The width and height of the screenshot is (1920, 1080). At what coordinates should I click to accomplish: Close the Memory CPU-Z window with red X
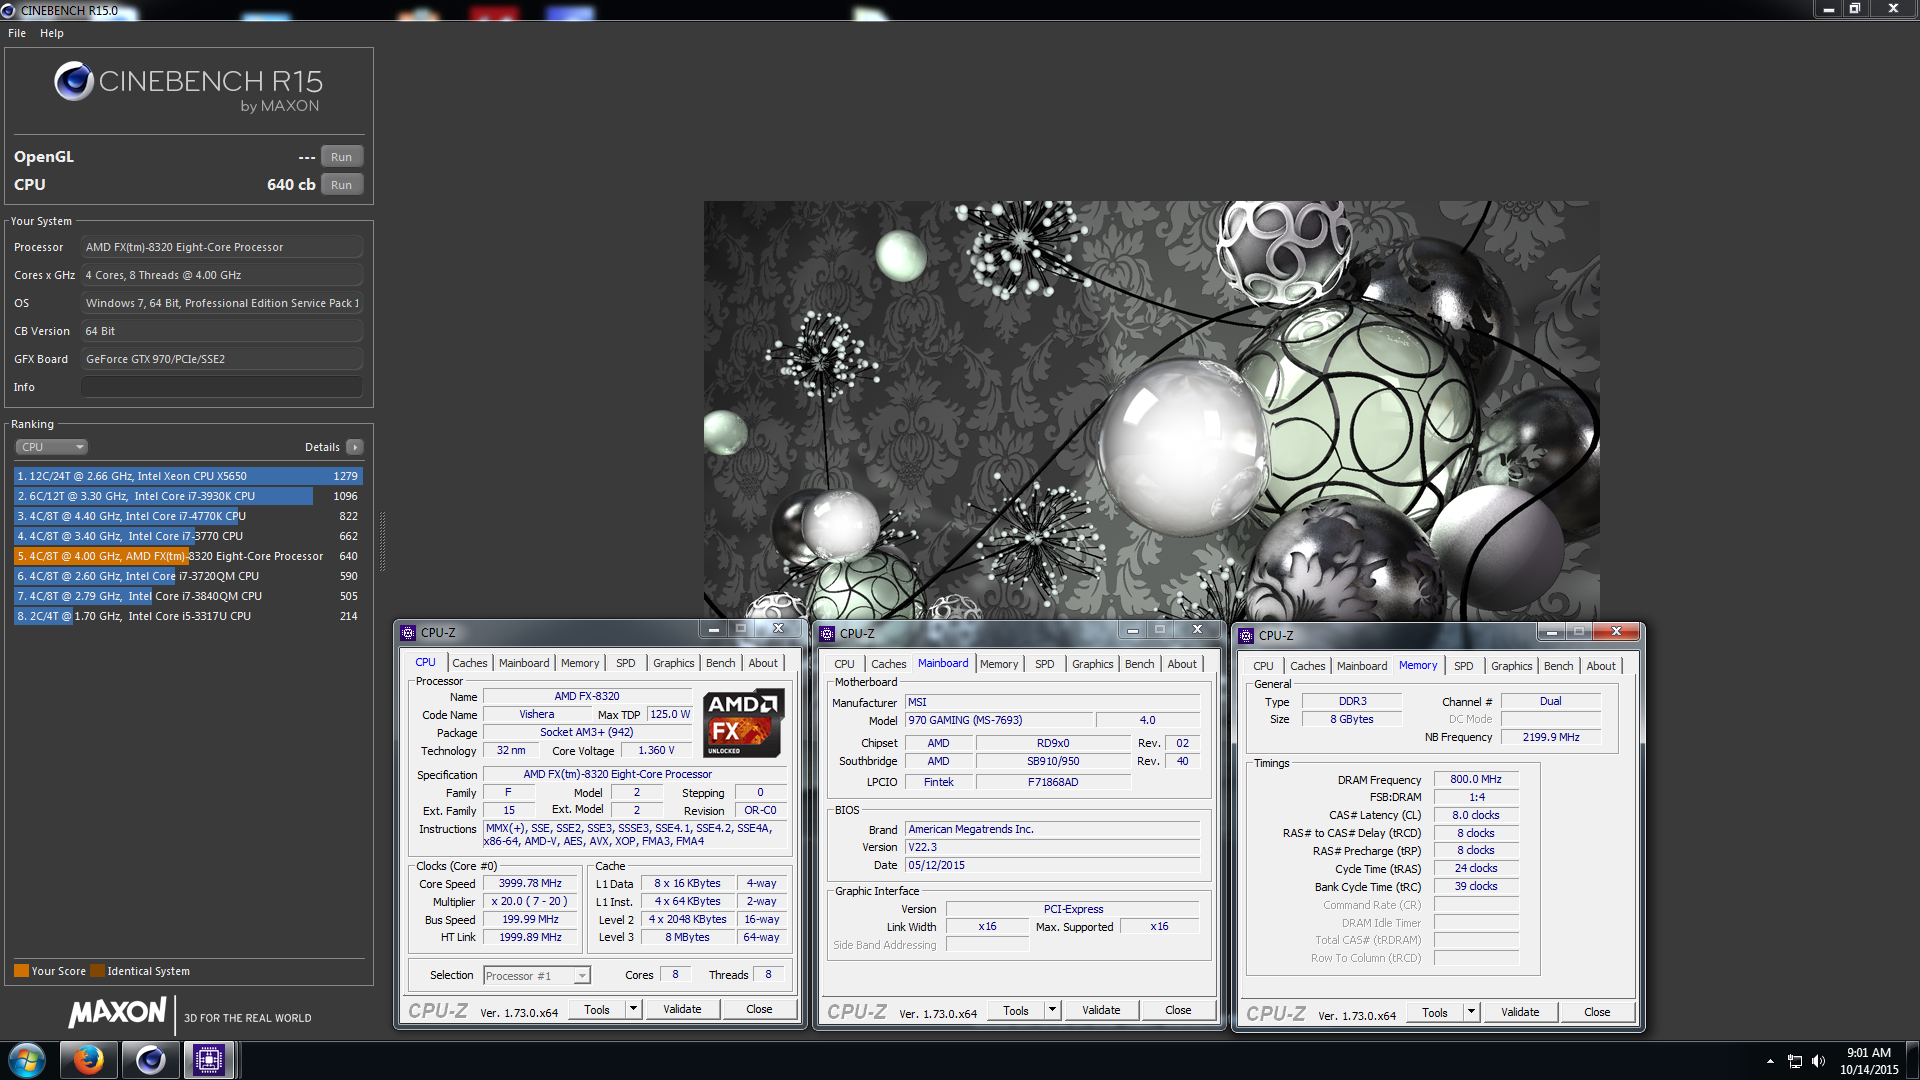[1616, 632]
